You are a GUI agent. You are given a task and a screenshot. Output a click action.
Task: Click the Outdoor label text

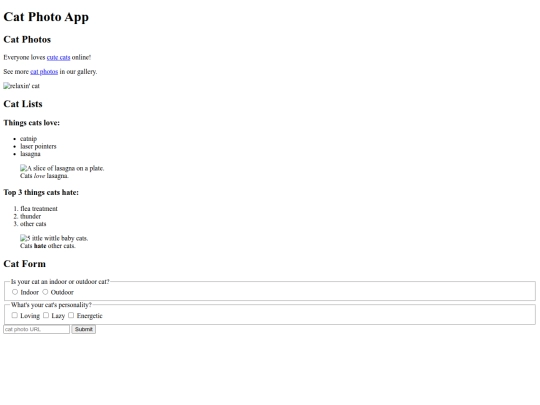click(62, 292)
